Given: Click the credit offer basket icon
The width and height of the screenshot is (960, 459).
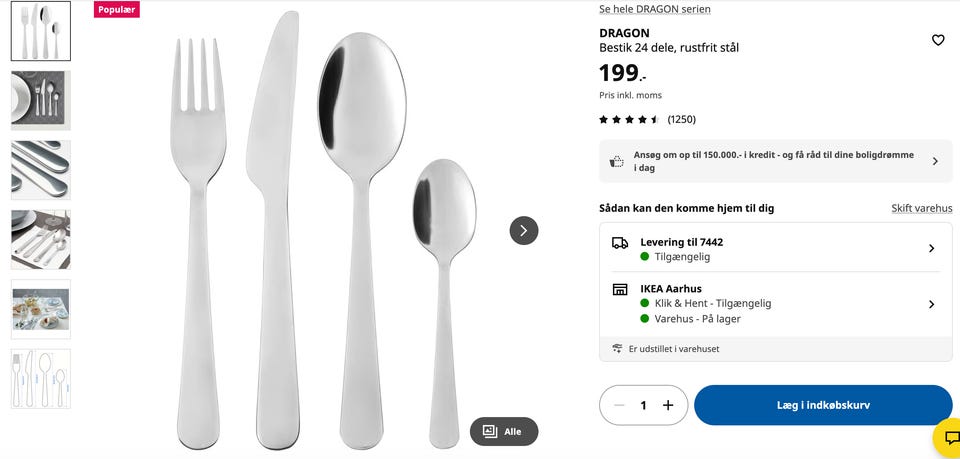Looking at the screenshot, I should click(x=616, y=162).
